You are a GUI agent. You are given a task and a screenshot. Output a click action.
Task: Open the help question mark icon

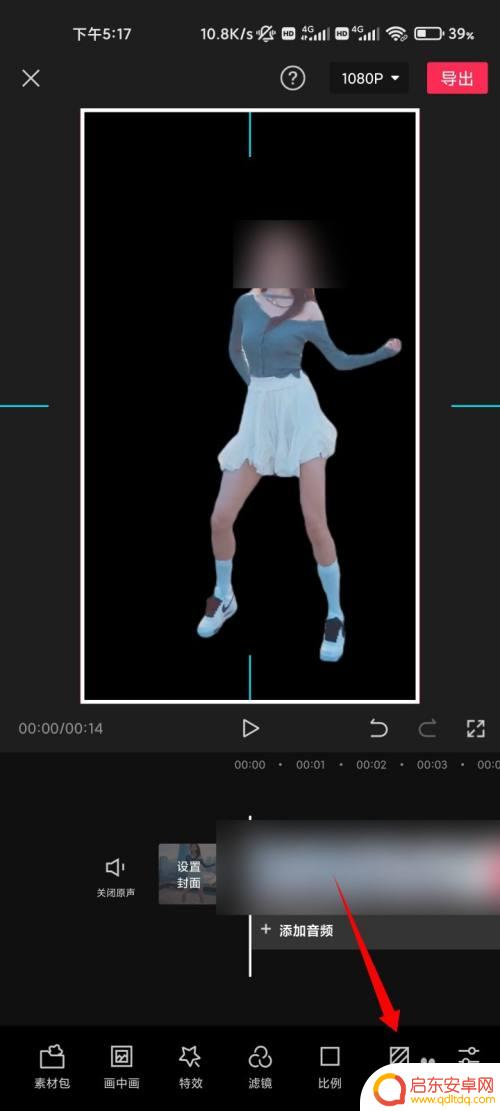(292, 78)
